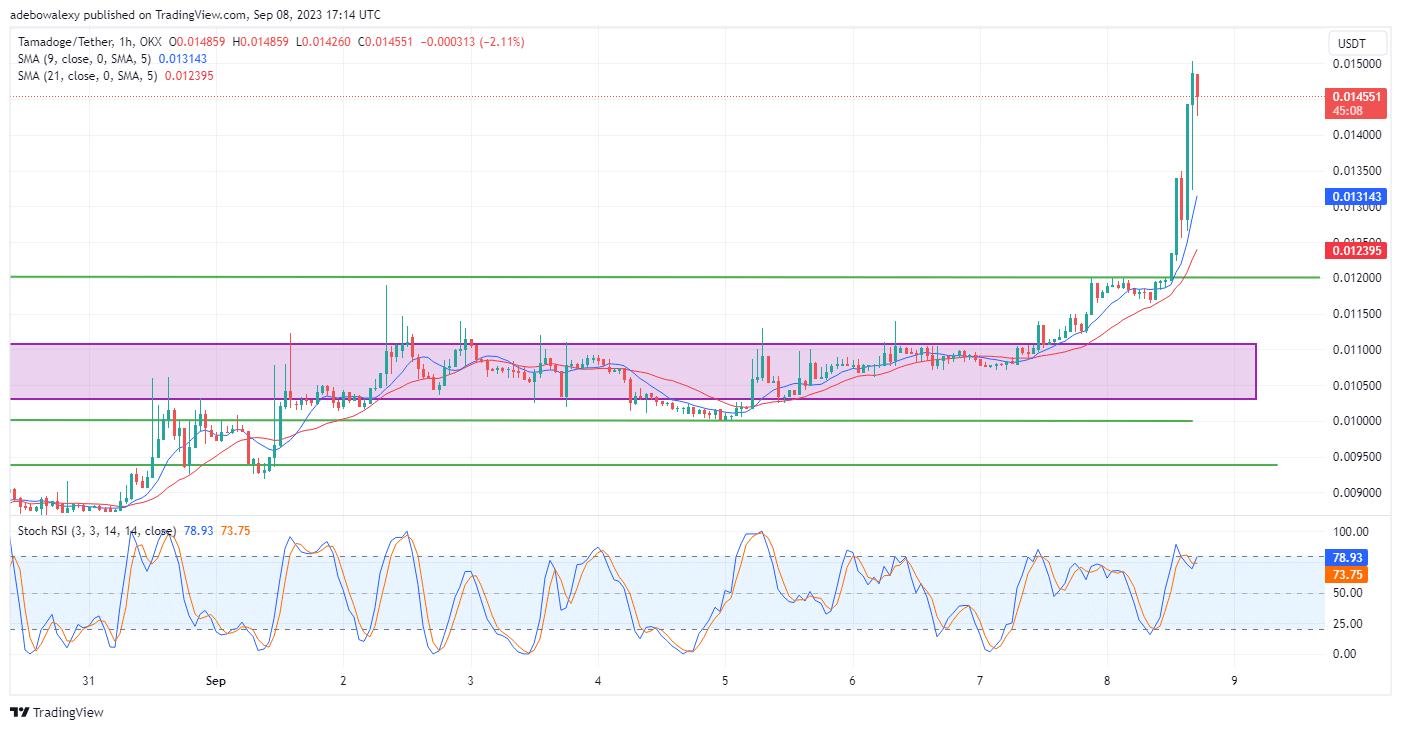This screenshot has height=730, width=1401.
Task: Click the change value −0.000313 (−2.11%)
Action: (474, 42)
